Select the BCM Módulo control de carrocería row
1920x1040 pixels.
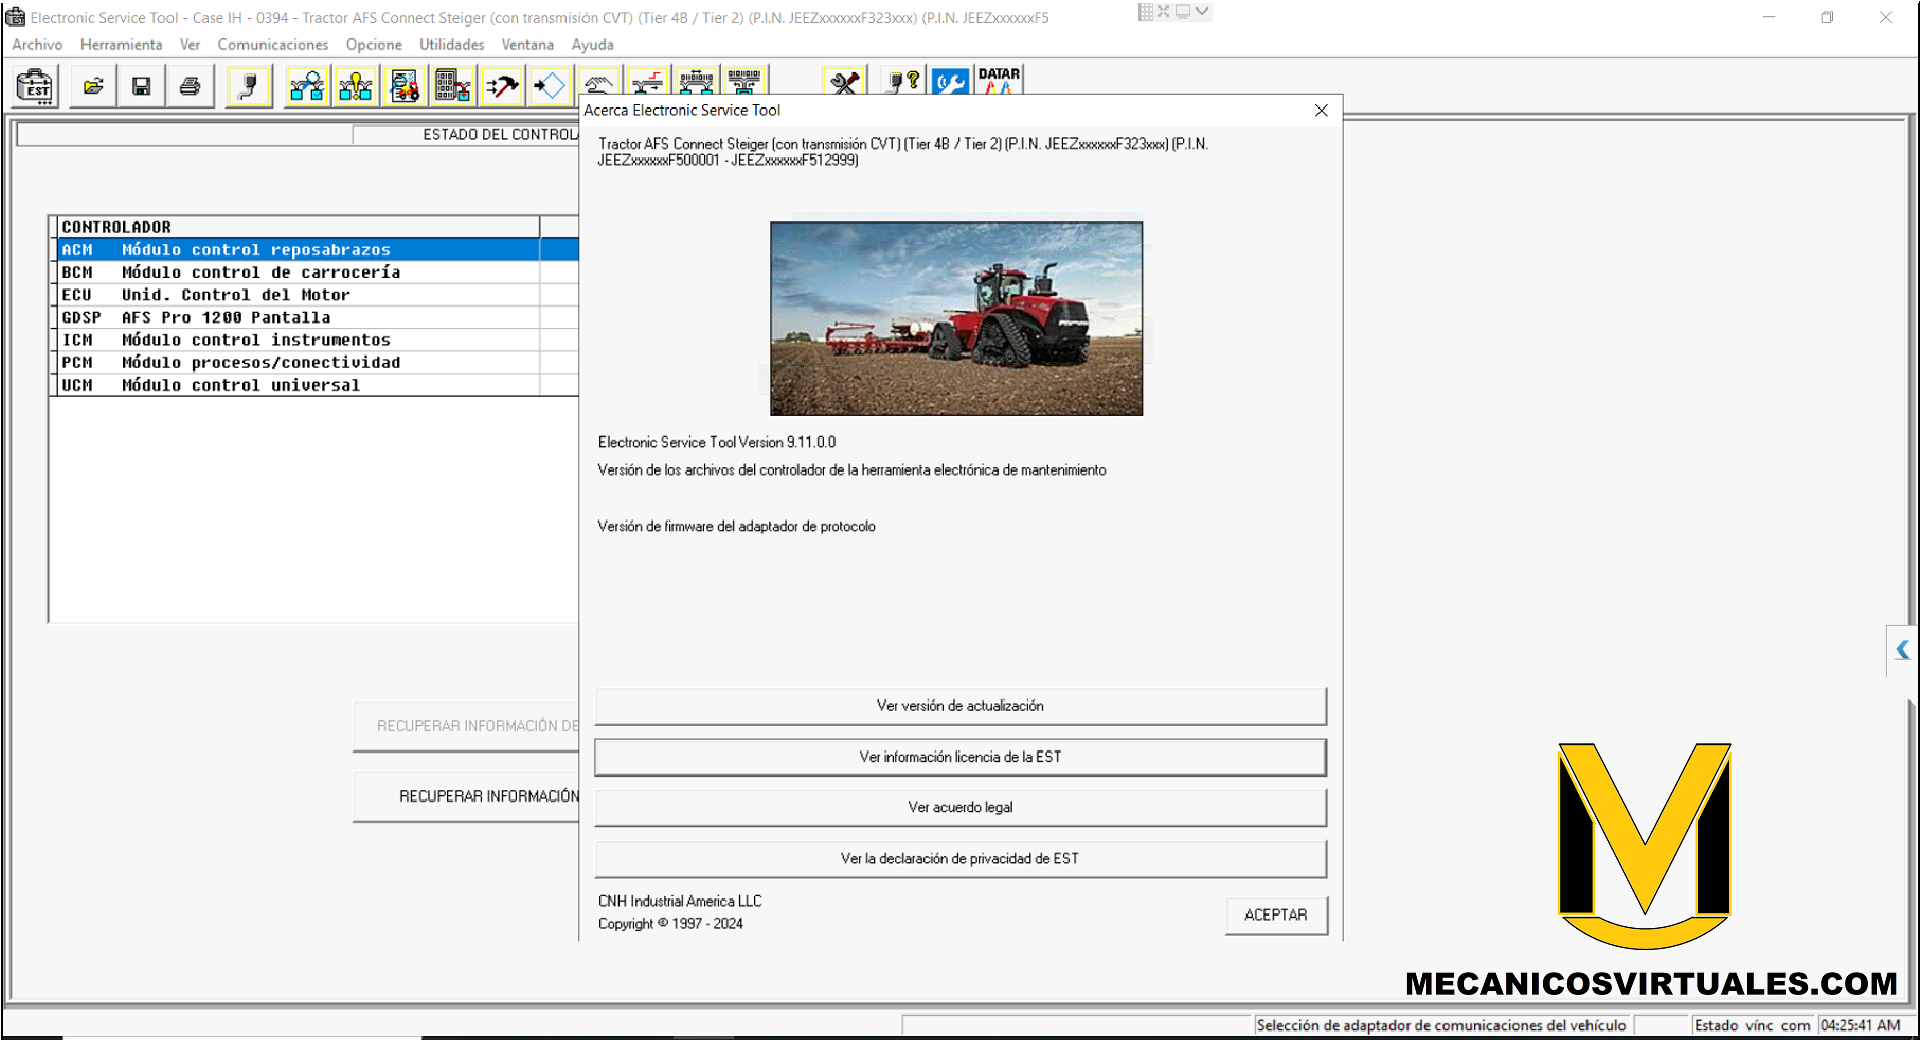318,272
